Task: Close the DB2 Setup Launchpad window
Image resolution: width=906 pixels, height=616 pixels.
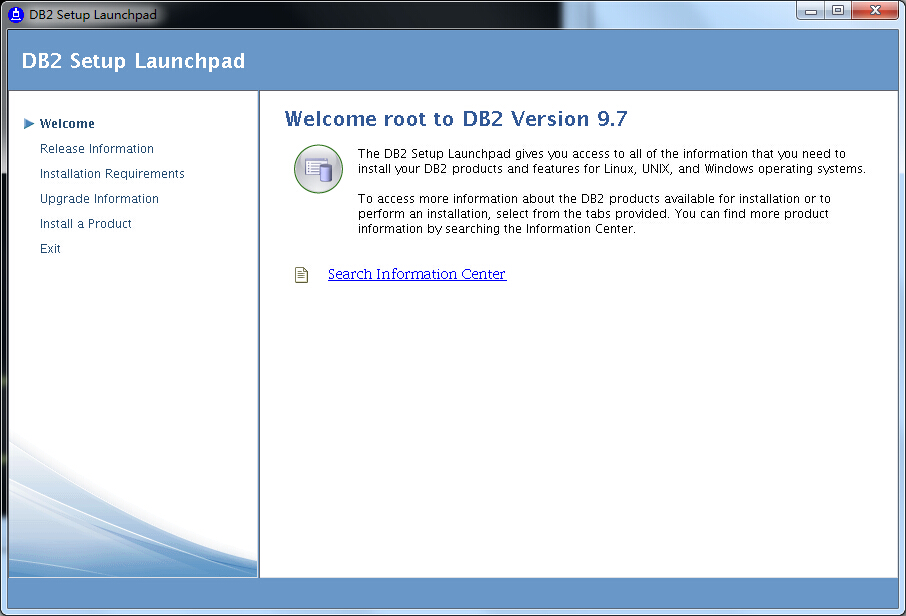Action: (x=875, y=10)
